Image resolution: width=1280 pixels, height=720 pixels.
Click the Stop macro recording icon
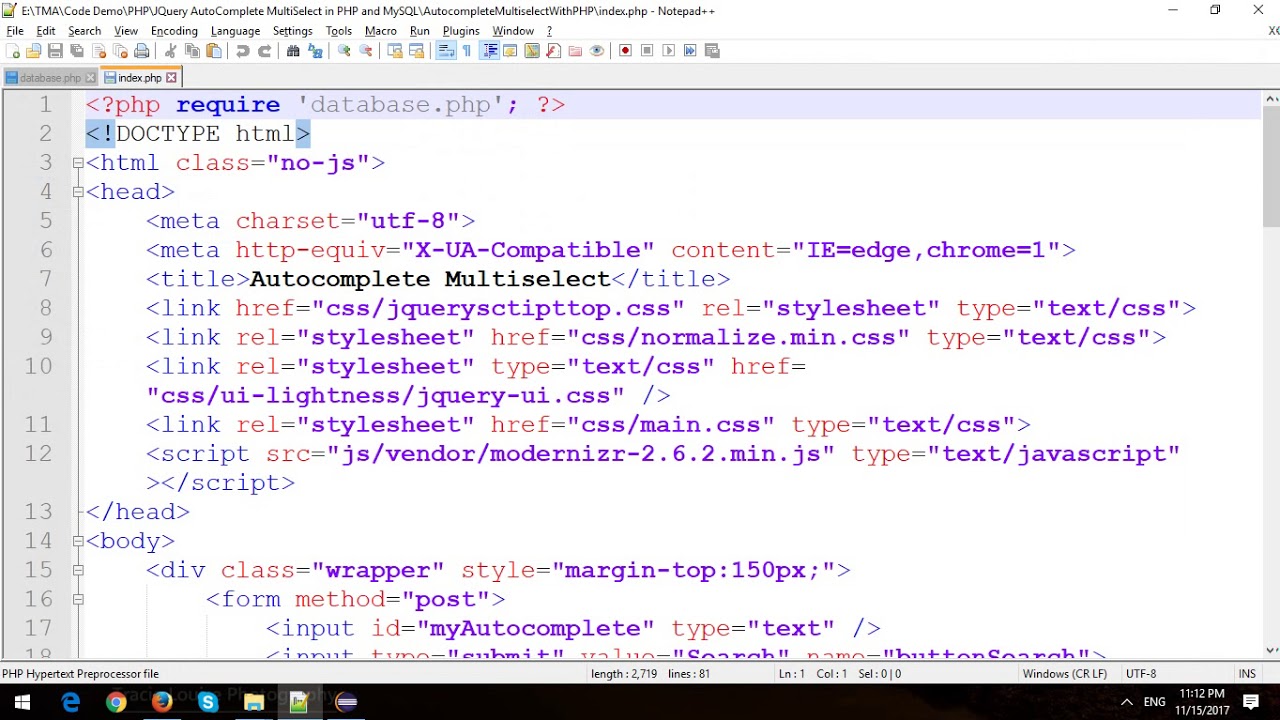(x=646, y=50)
